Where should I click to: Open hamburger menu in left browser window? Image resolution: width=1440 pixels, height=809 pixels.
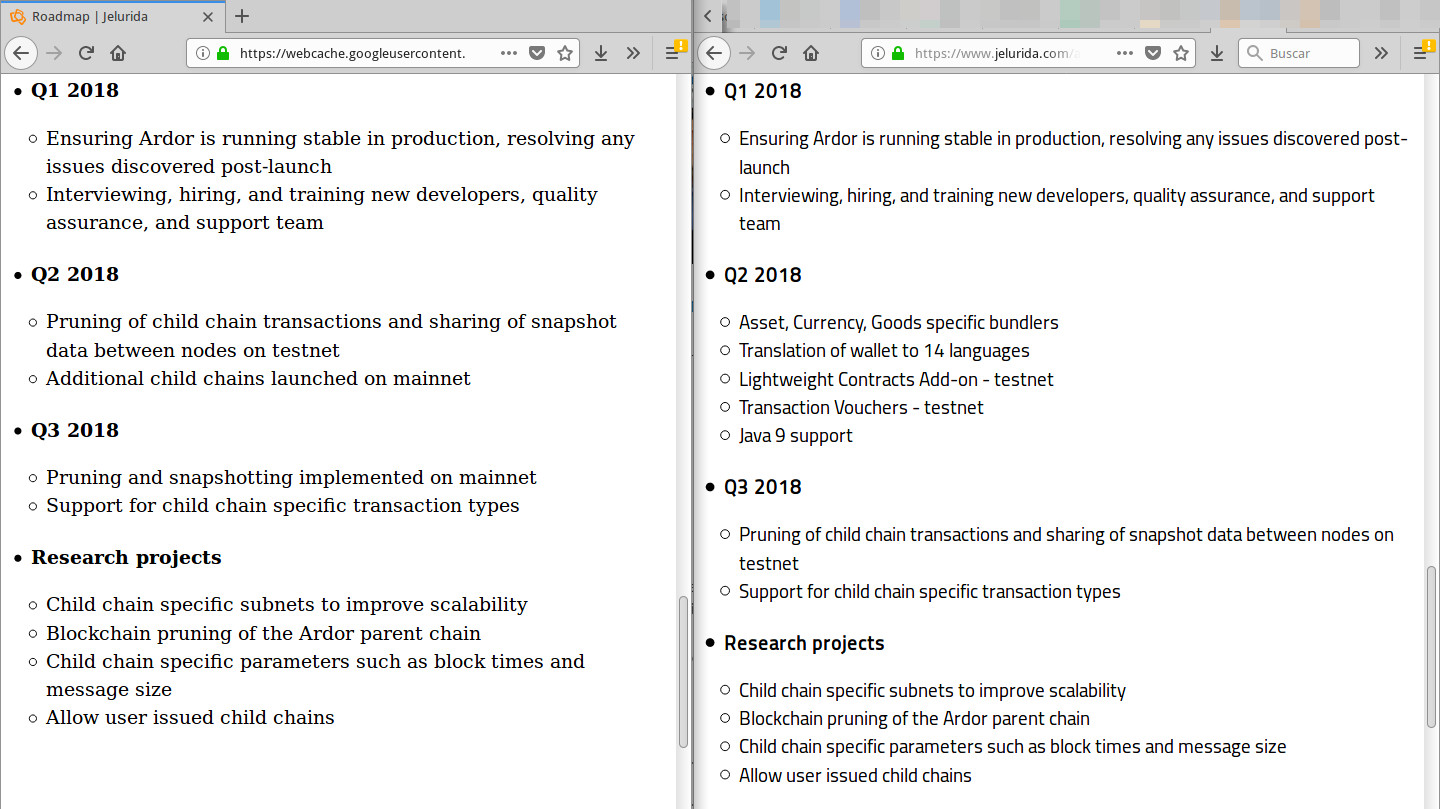point(673,53)
